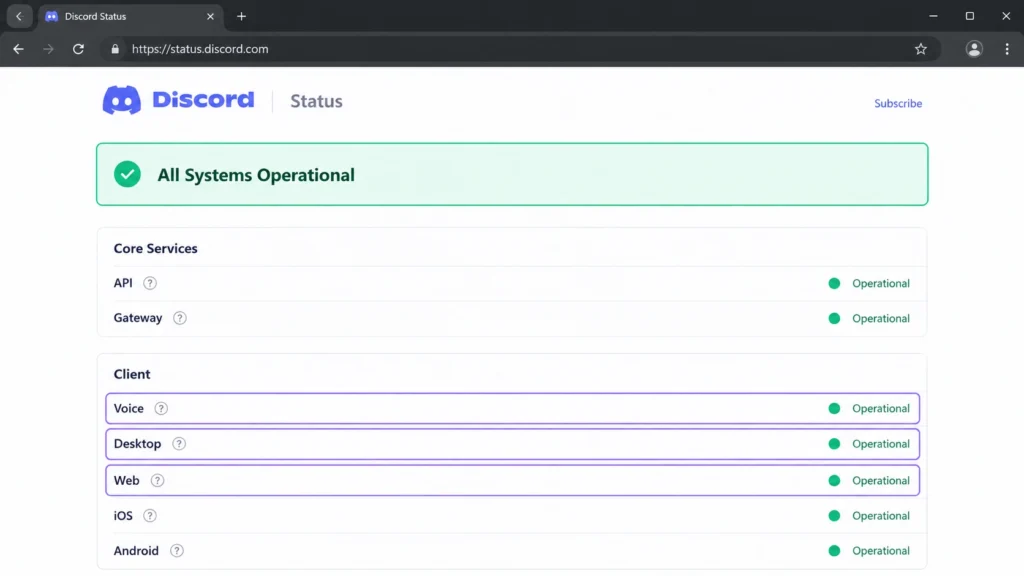Open the browser profile avatar icon
This screenshot has width=1024, height=576.
[x=974, y=49]
